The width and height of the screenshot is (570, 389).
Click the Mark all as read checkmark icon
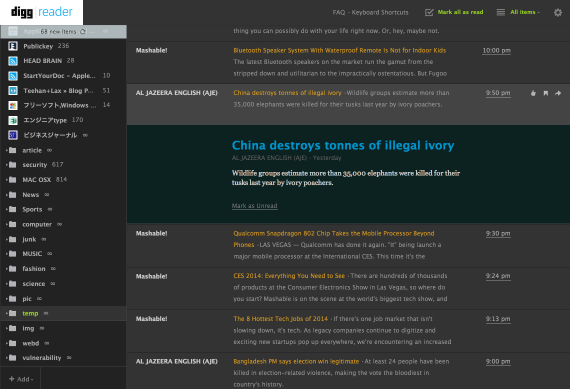pyautogui.click(x=429, y=12)
